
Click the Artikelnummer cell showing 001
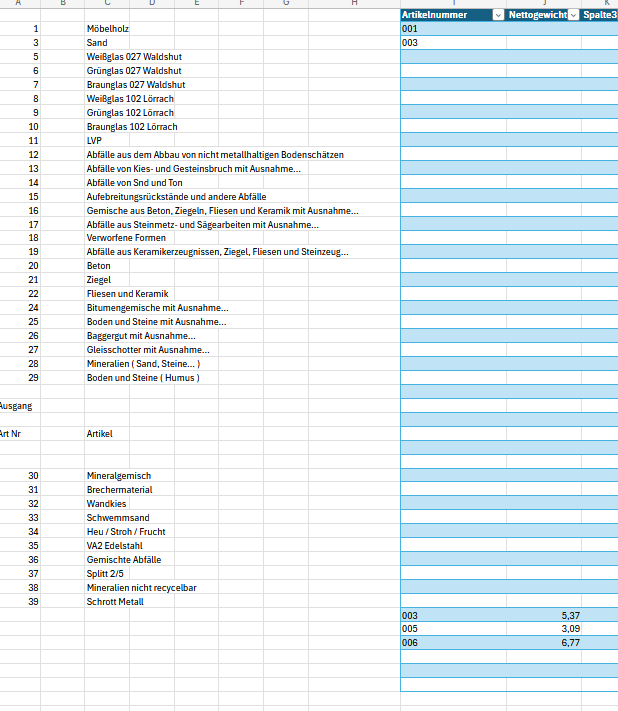pos(453,29)
